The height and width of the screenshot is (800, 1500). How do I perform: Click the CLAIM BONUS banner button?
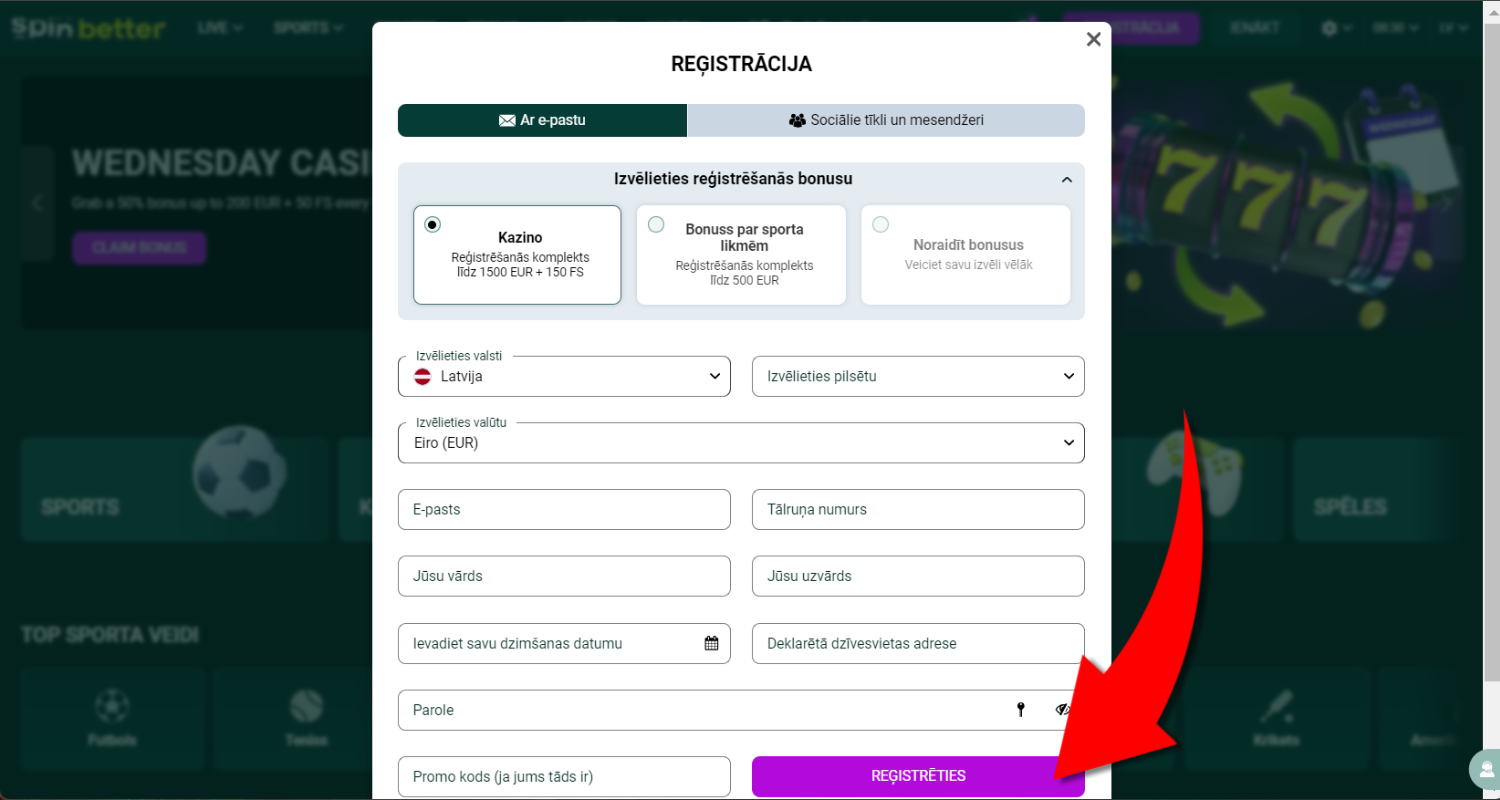(139, 248)
